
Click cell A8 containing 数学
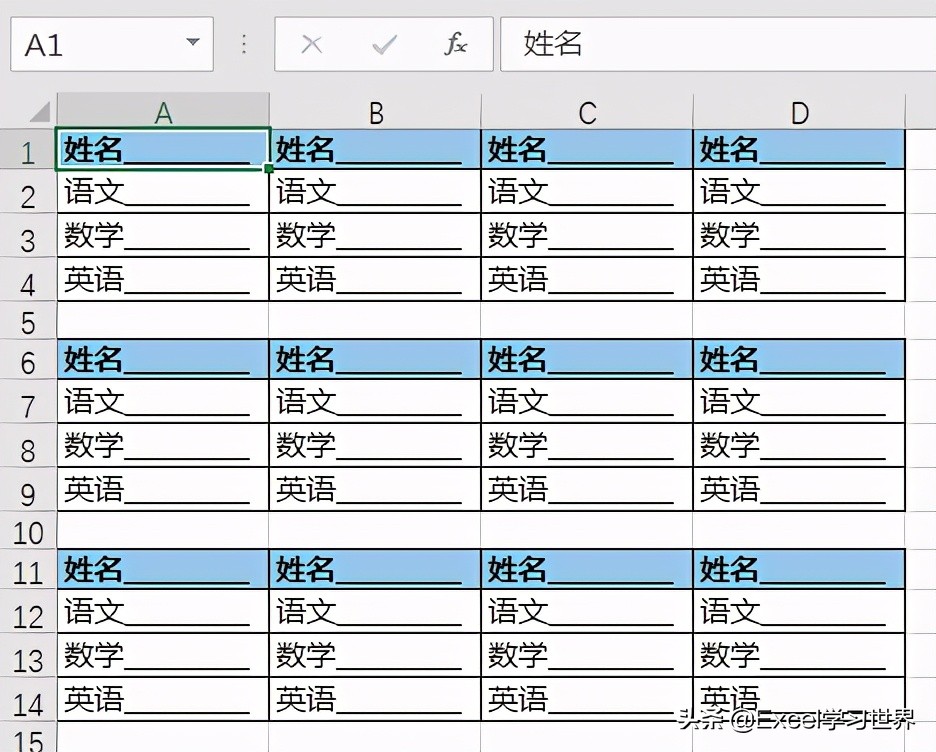(x=163, y=445)
